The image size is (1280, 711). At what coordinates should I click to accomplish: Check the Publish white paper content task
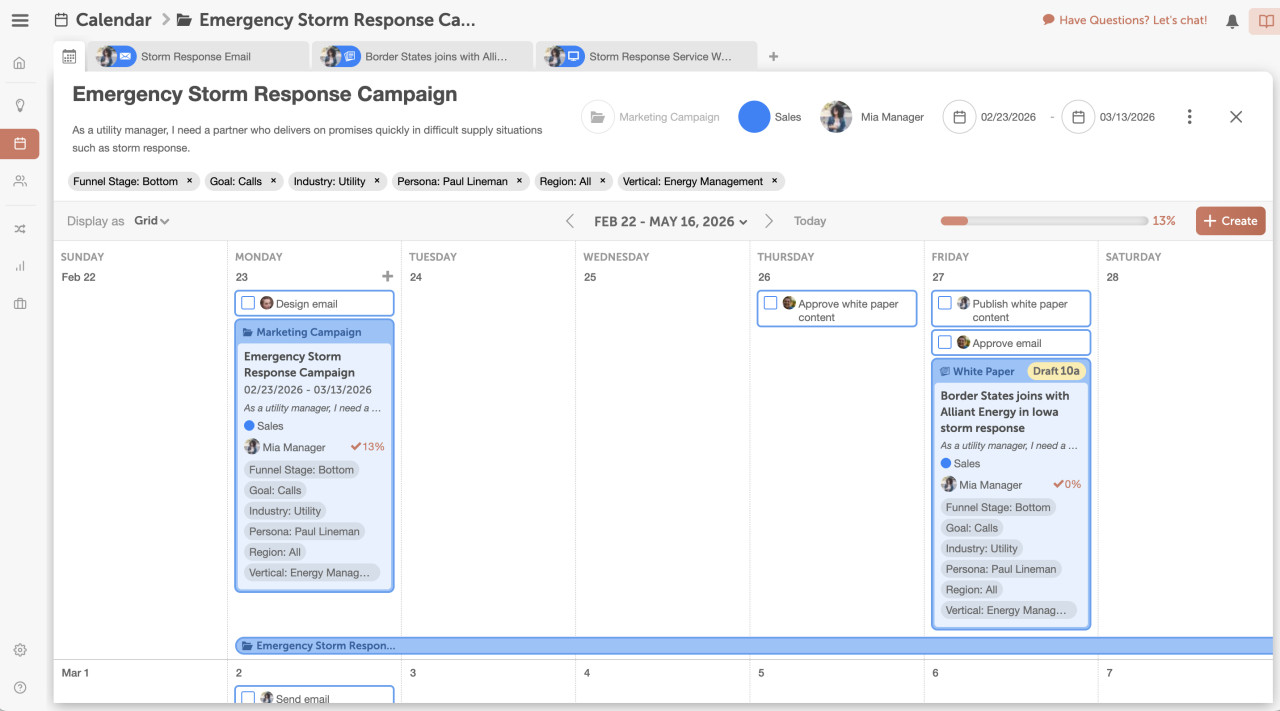945,303
